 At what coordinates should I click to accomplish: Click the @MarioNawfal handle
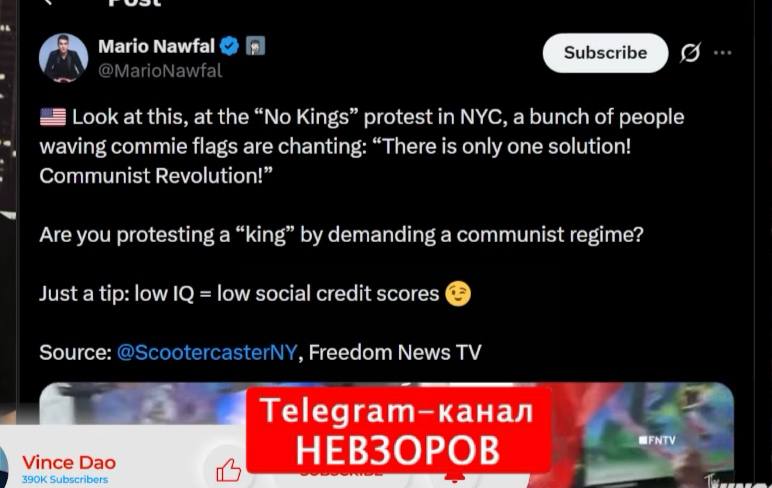(x=160, y=71)
